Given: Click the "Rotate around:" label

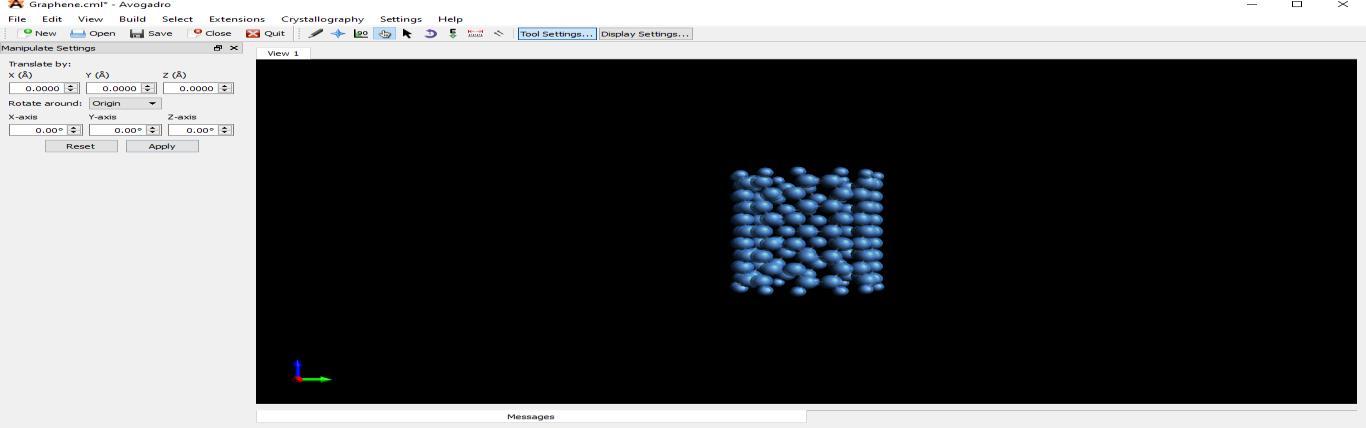Looking at the screenshot, I should pos(45,103).
